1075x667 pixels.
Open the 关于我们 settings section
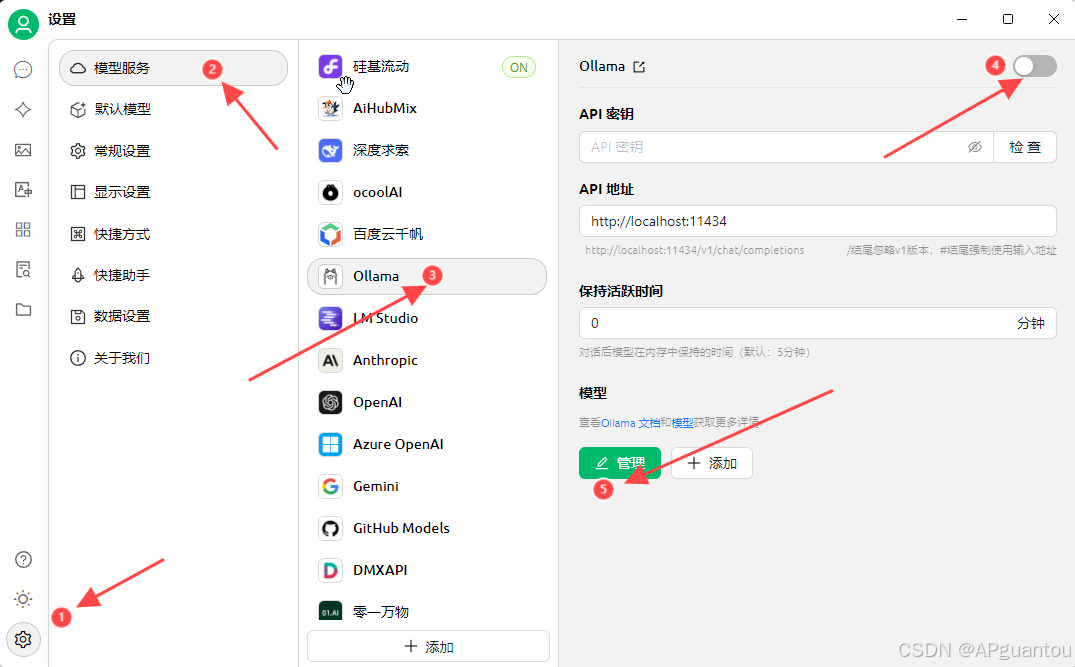point(173,358)
